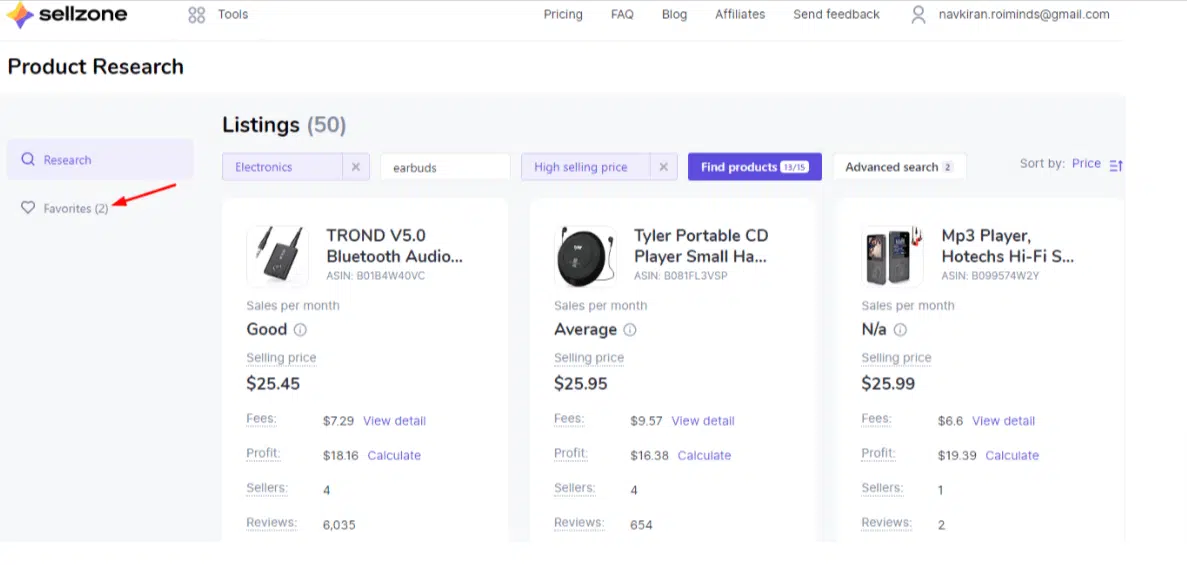1187x565 pixels.
Task: Click the earbuds keyword input field
Action: pos(445,167)
